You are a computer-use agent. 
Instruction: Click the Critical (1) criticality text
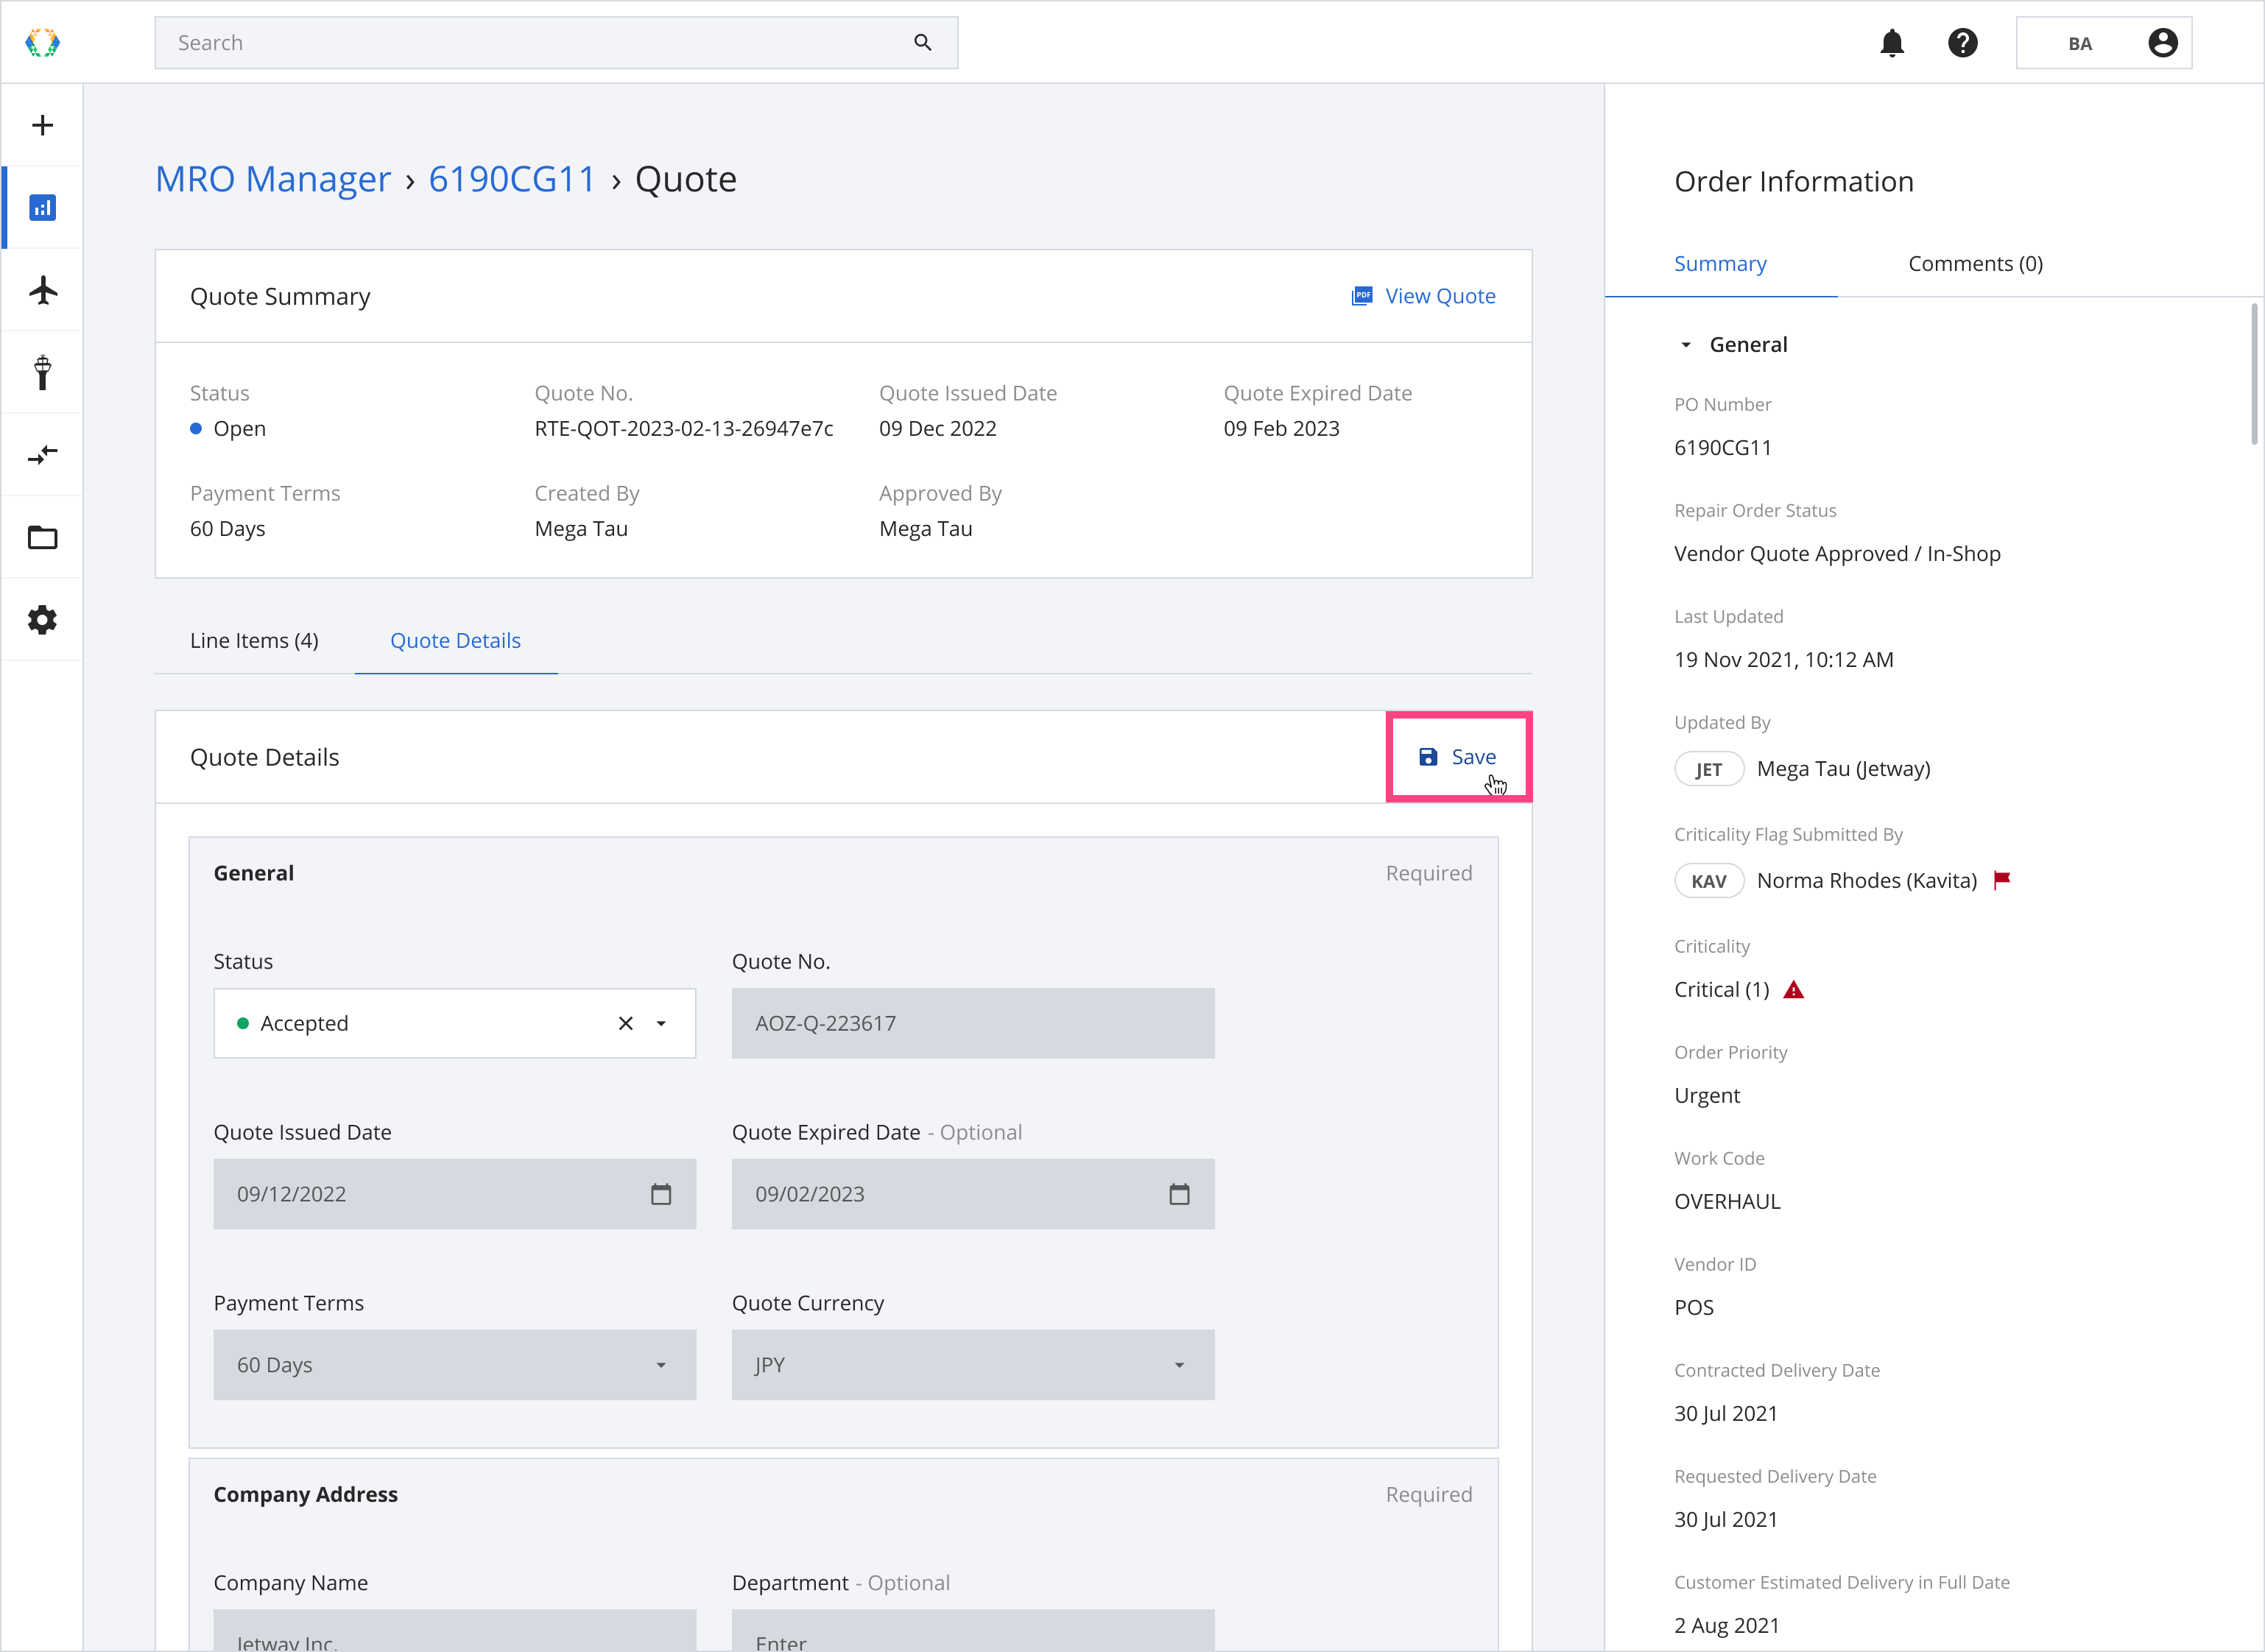click(x=1721, y=990)
